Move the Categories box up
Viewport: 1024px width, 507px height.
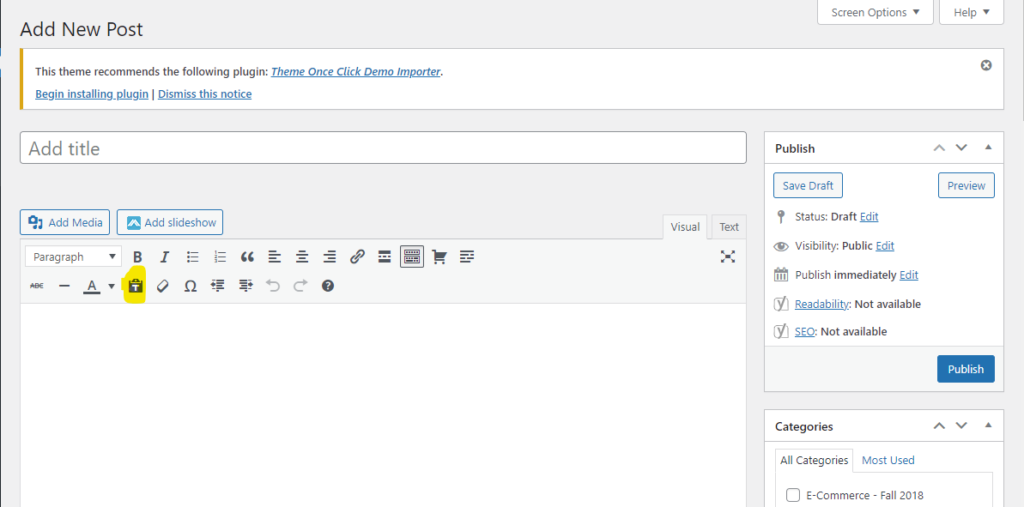click(939, 426)
